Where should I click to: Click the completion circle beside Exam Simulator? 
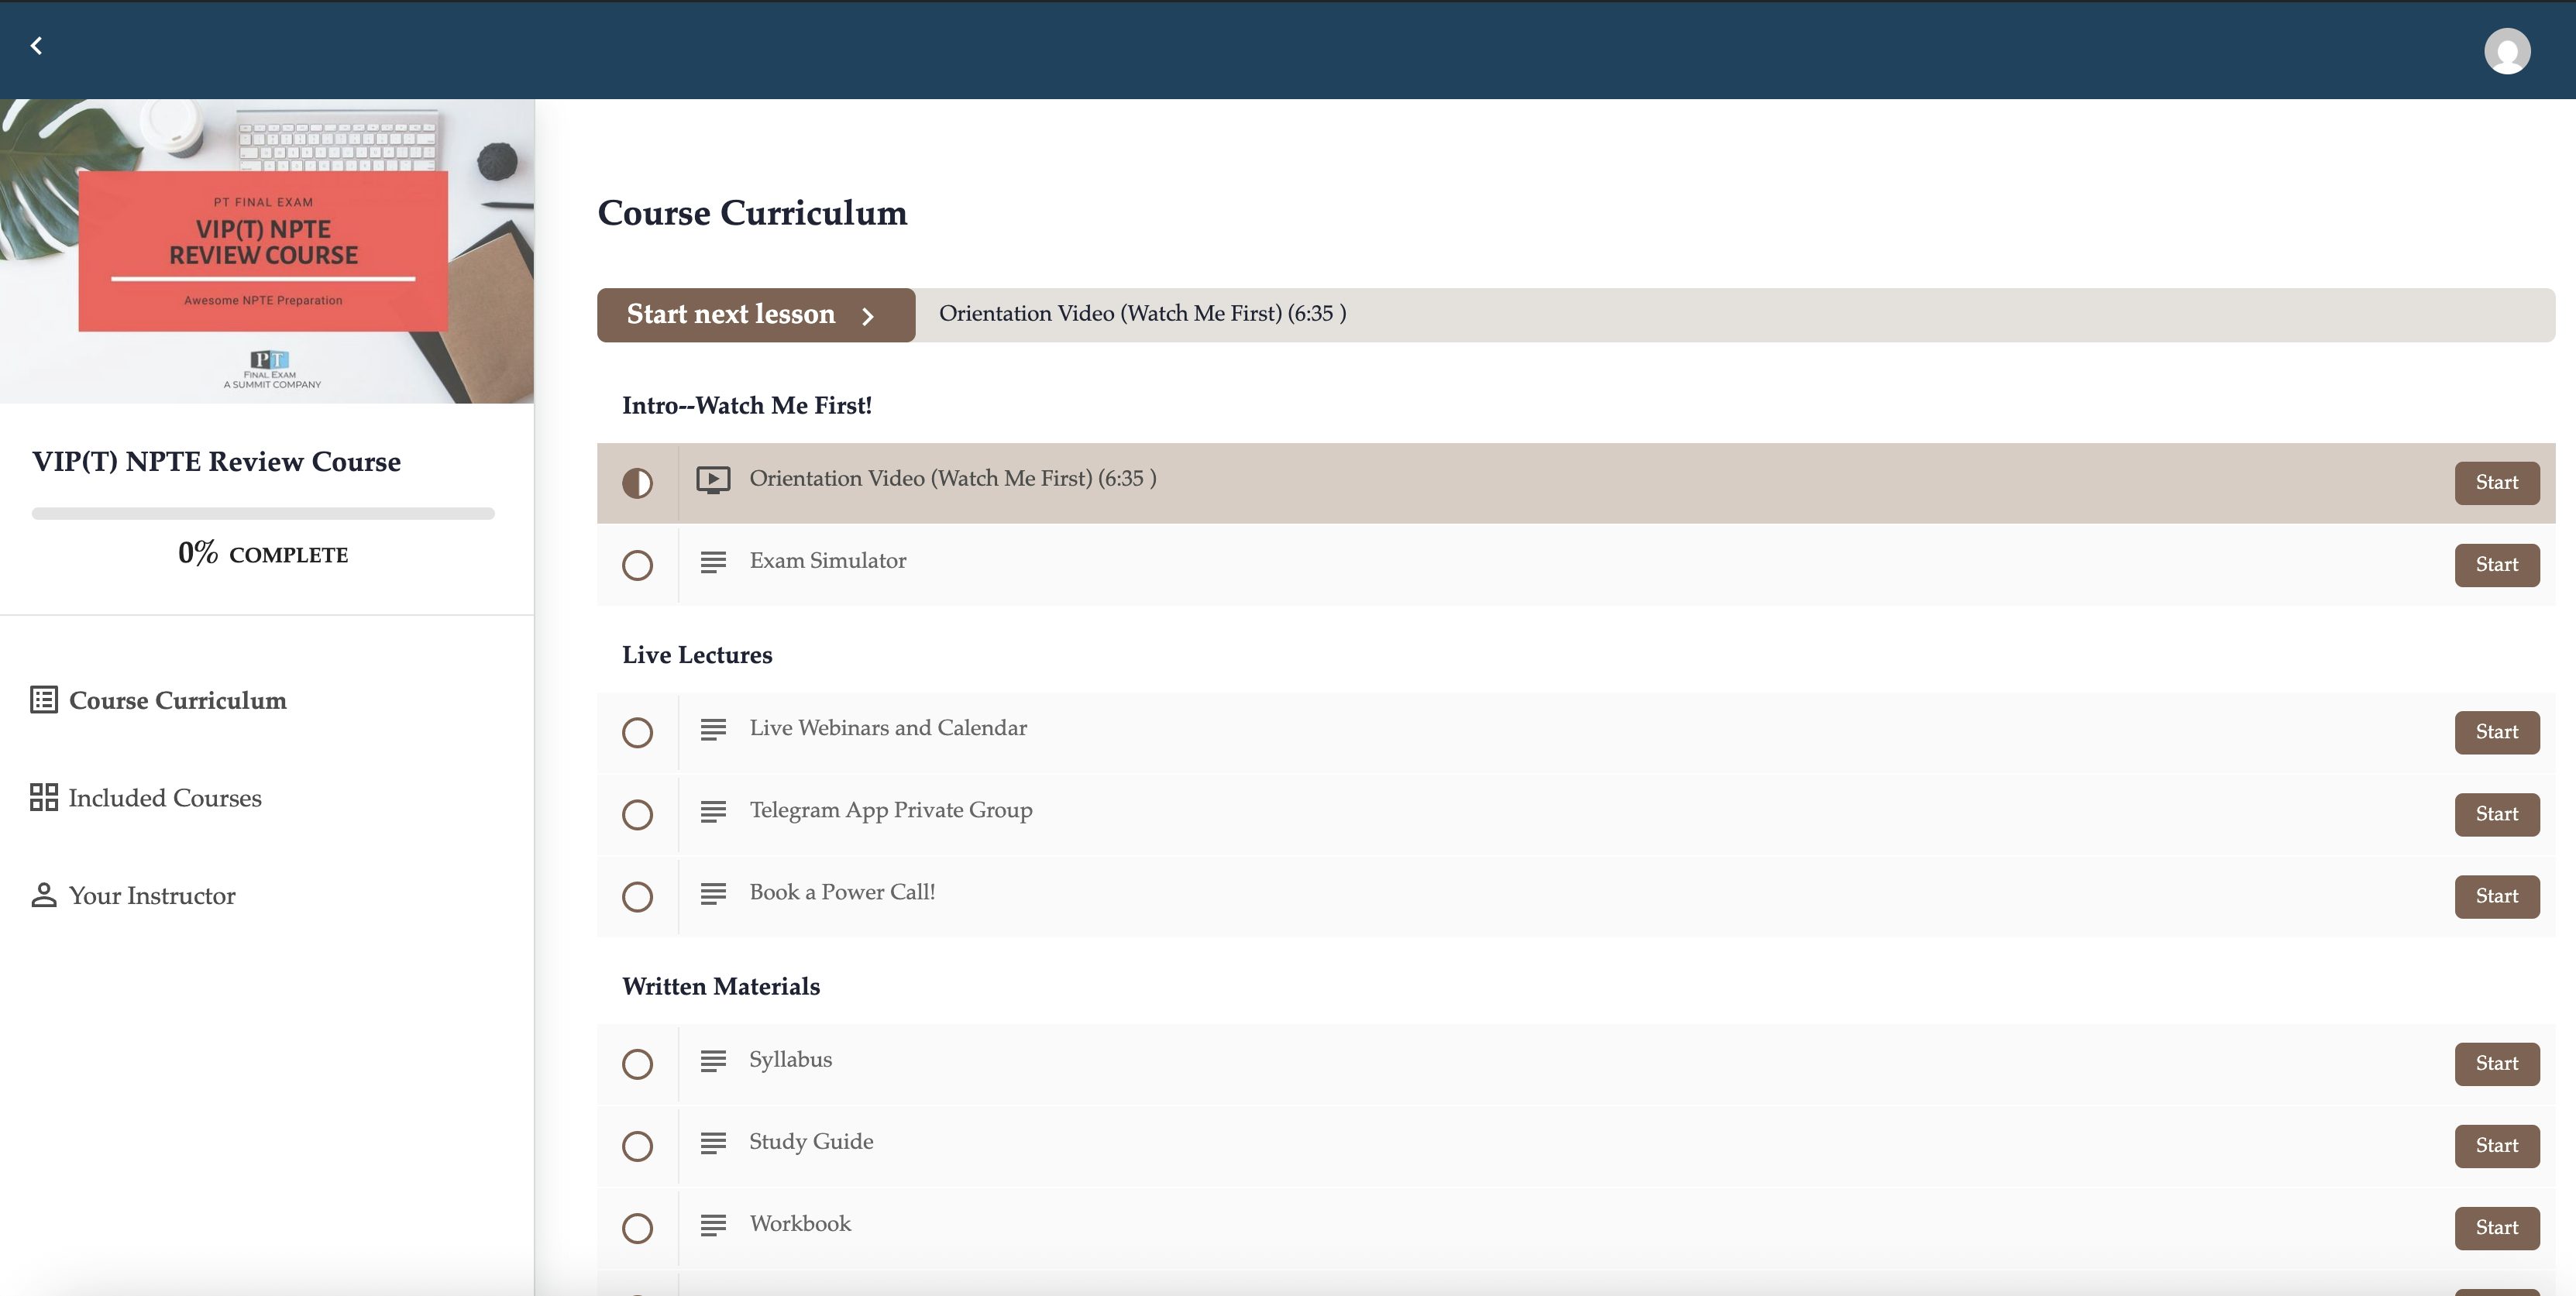638,565
